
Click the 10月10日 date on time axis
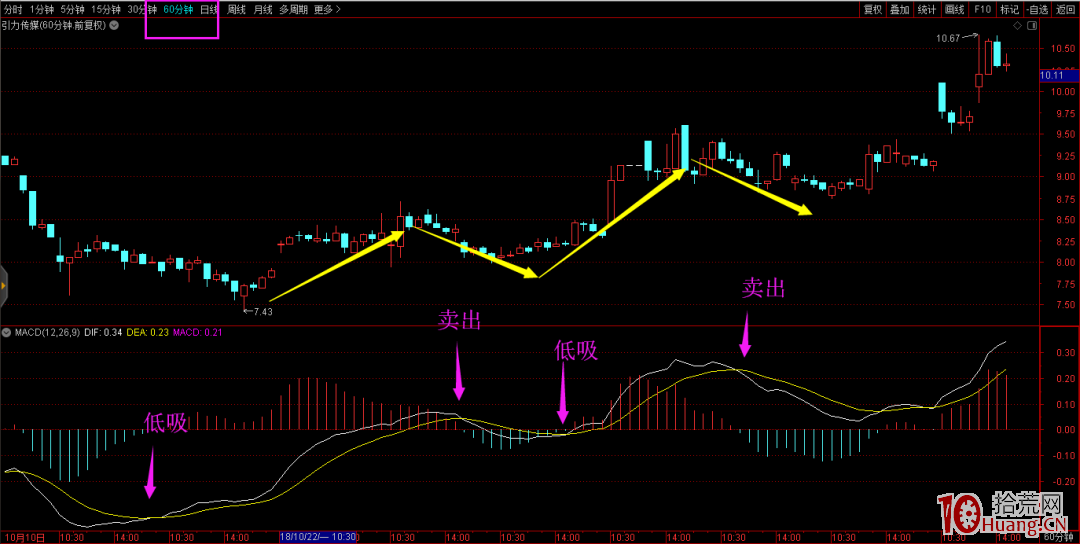click(x=24, y=536)
